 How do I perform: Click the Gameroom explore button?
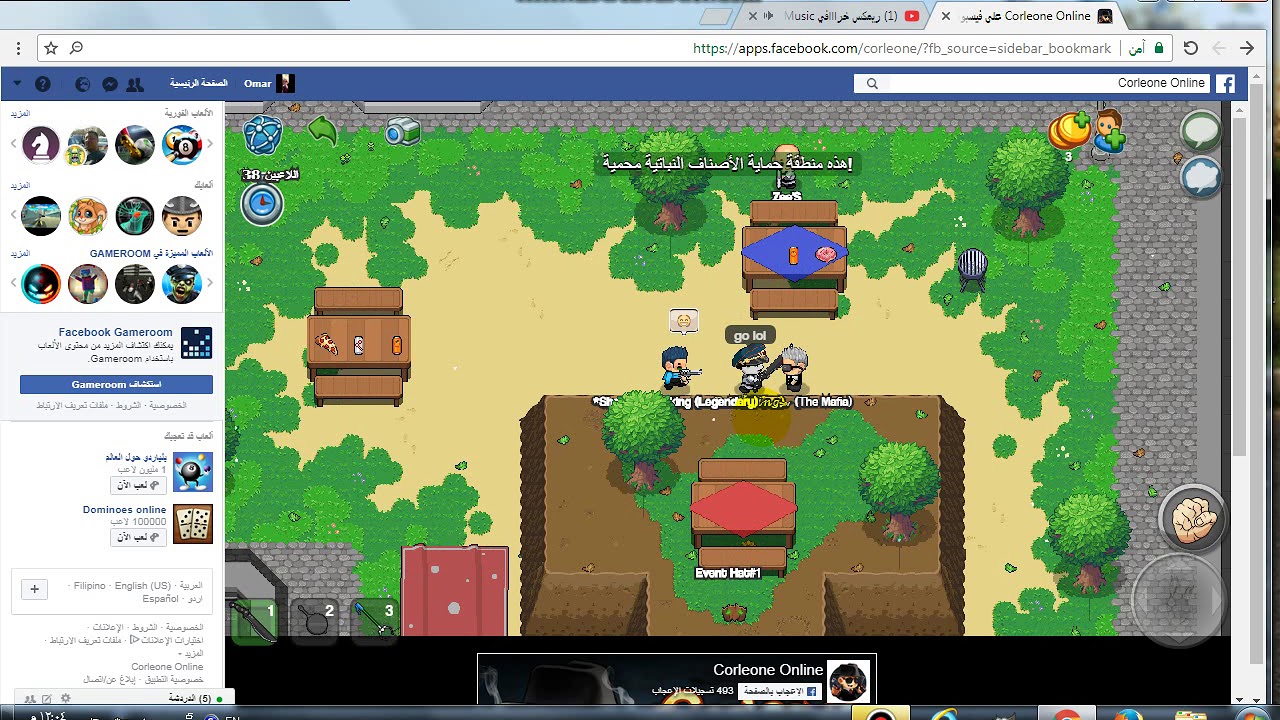(x=116, y=385)
